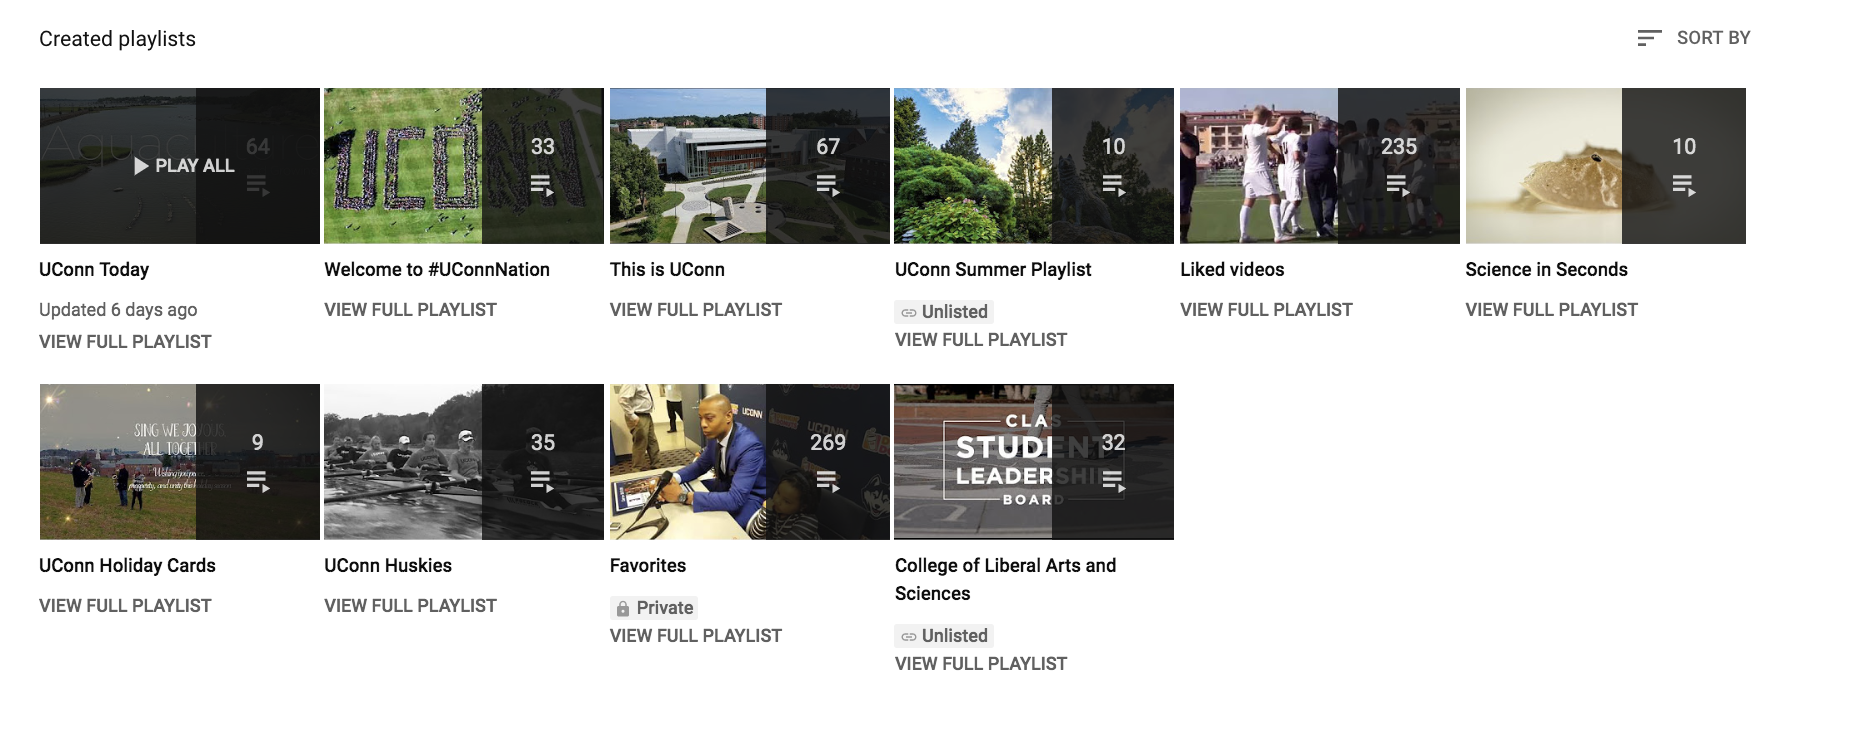This screenshot has height=740, width=1858.
Task: Click the campus building aerial thumbnail
Action: 750,166
